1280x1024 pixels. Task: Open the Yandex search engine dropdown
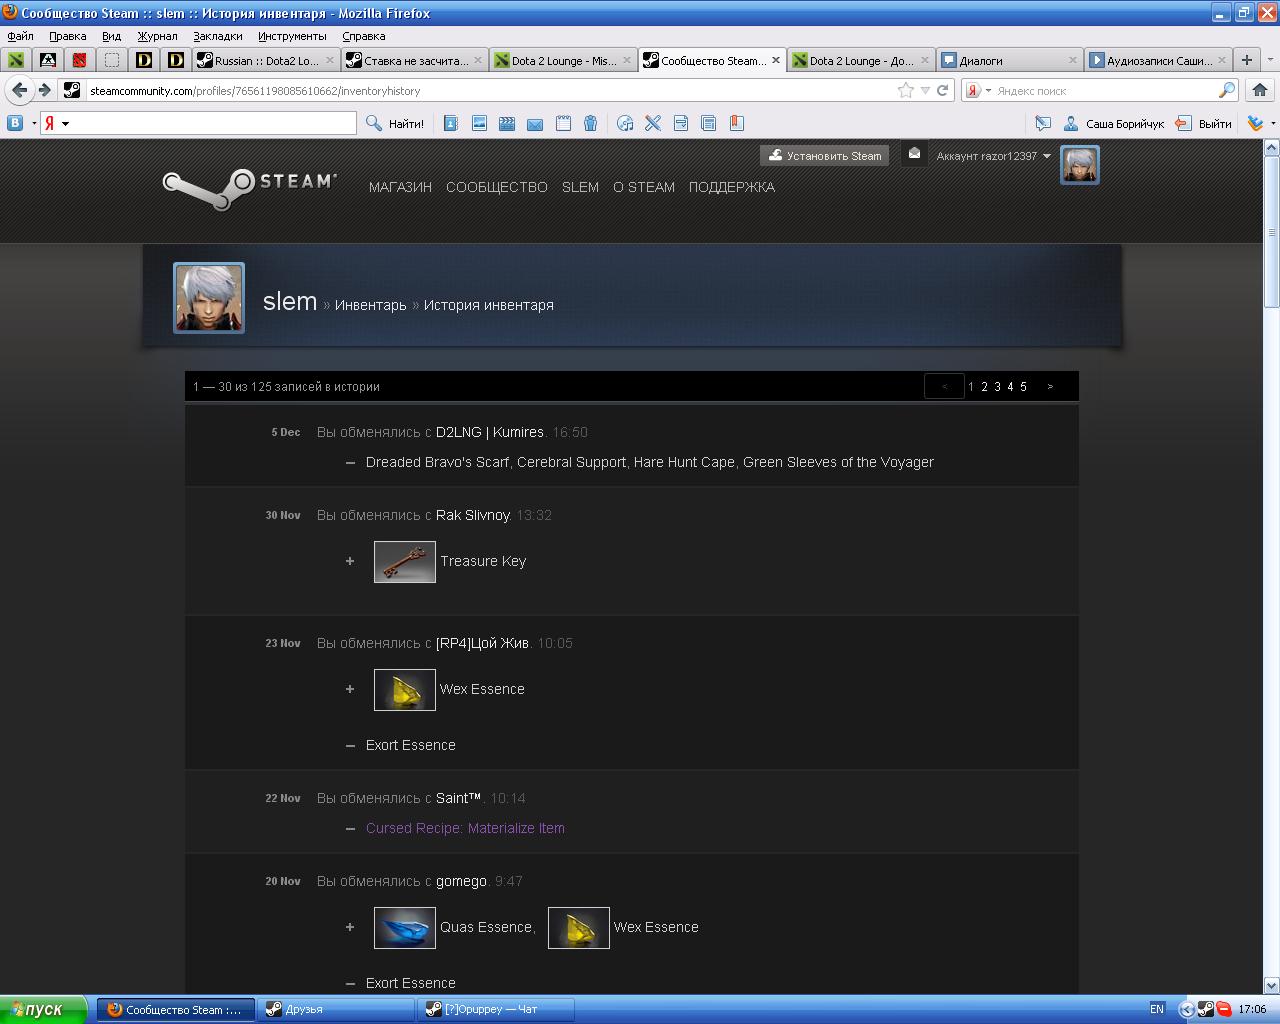pos(988,91)
